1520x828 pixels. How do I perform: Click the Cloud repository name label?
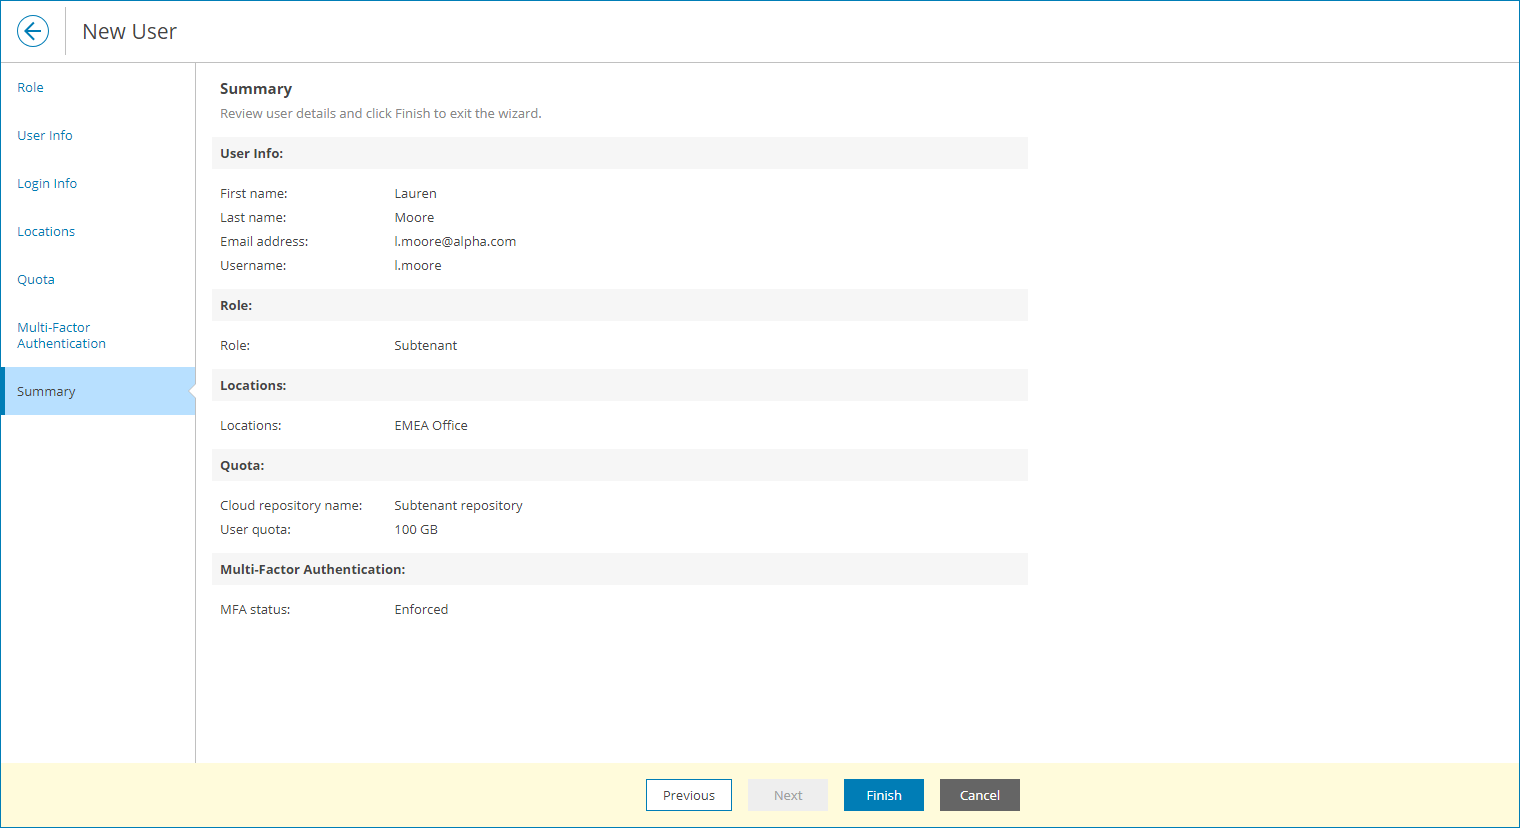point(291,505)
